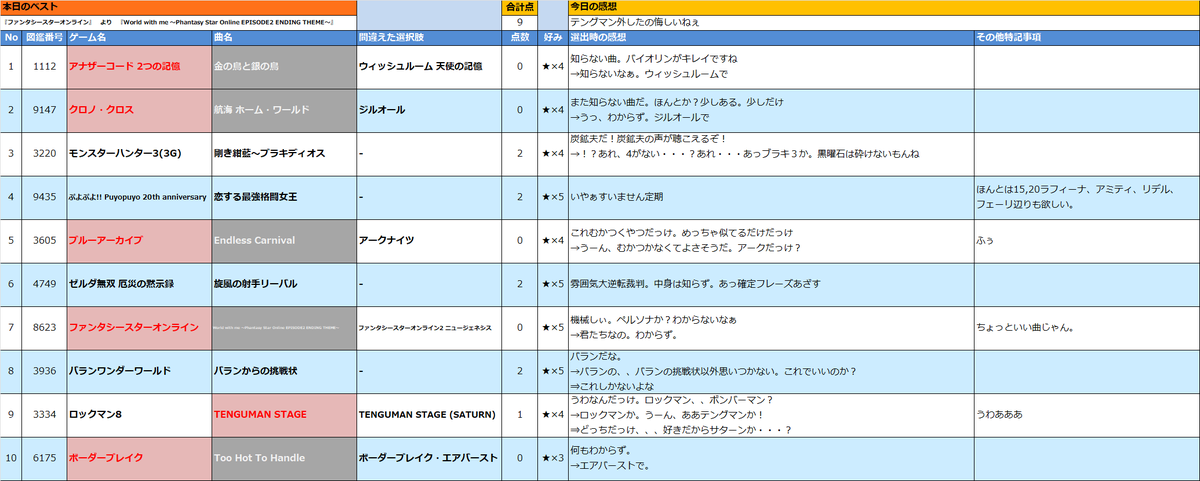Click the ゲーム名 column header
Image resolution: width=1200 pixels, height=481 pixels.
click(138, 37)
